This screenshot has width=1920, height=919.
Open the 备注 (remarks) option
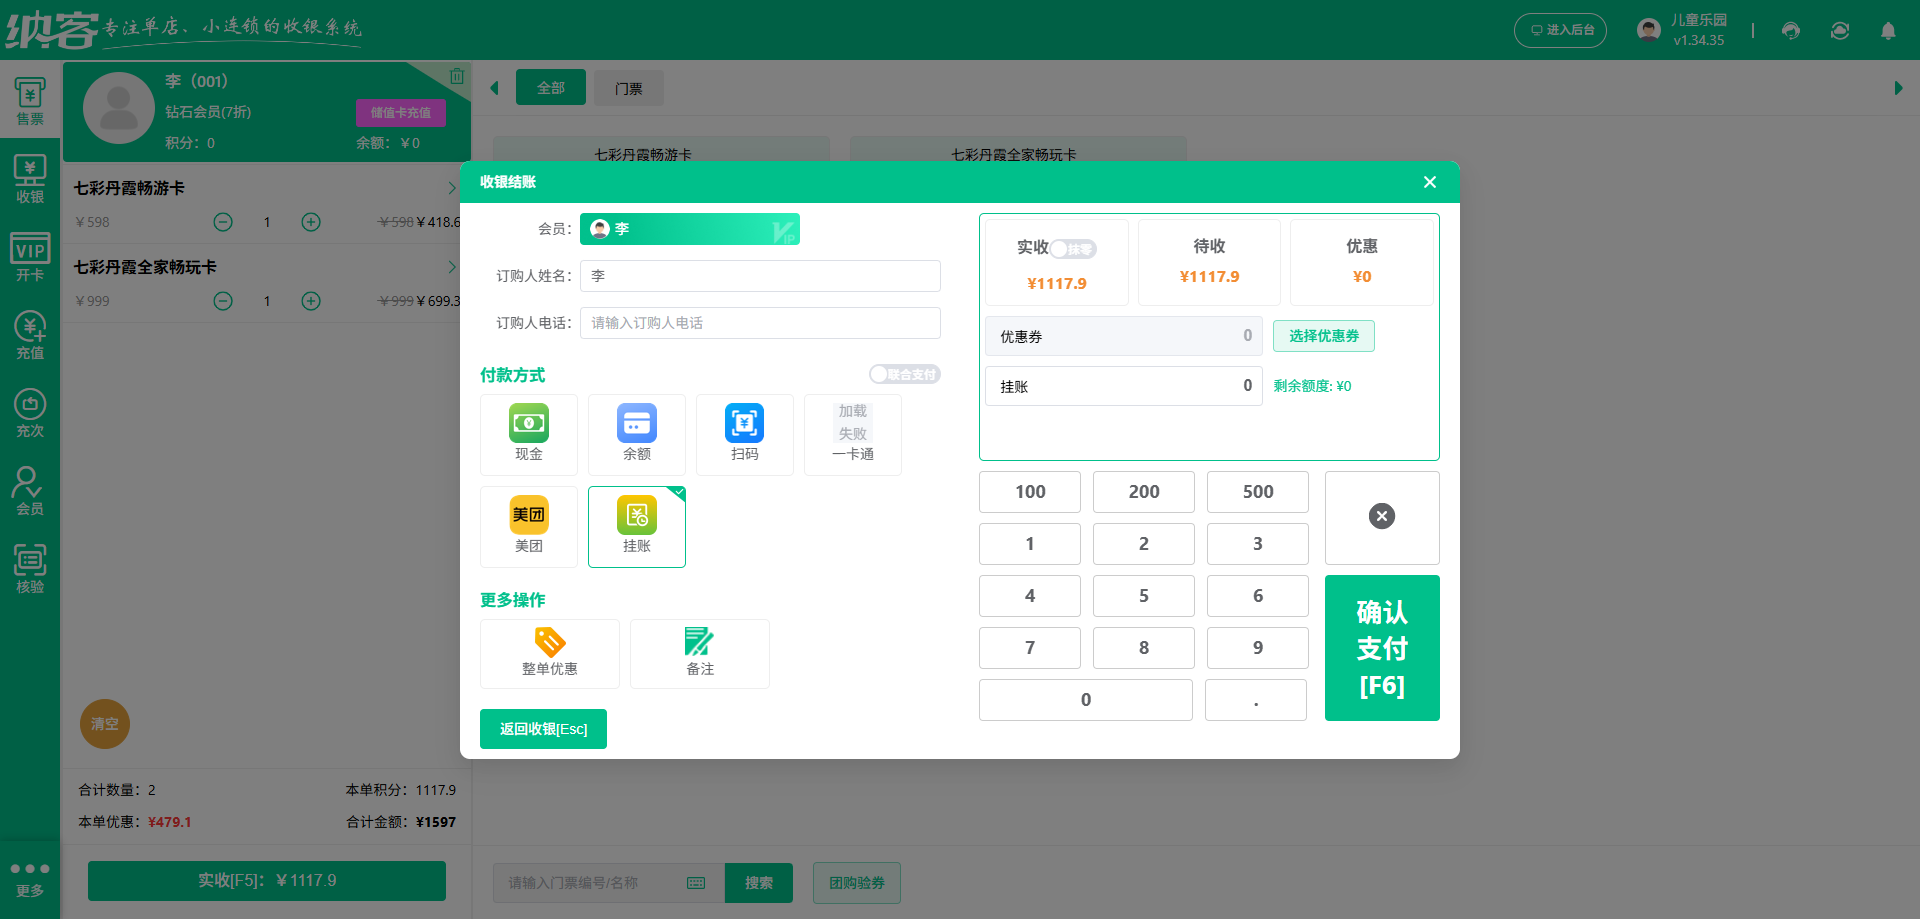(699, 653)
